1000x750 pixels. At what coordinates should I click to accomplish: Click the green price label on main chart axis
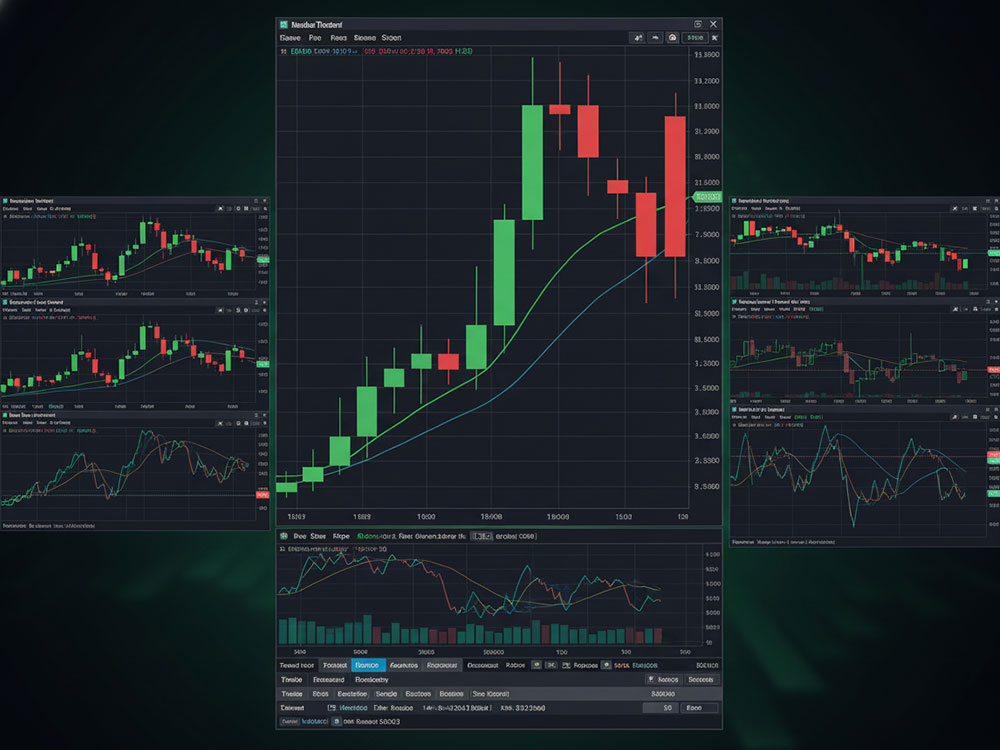click(x=706, y=197)
